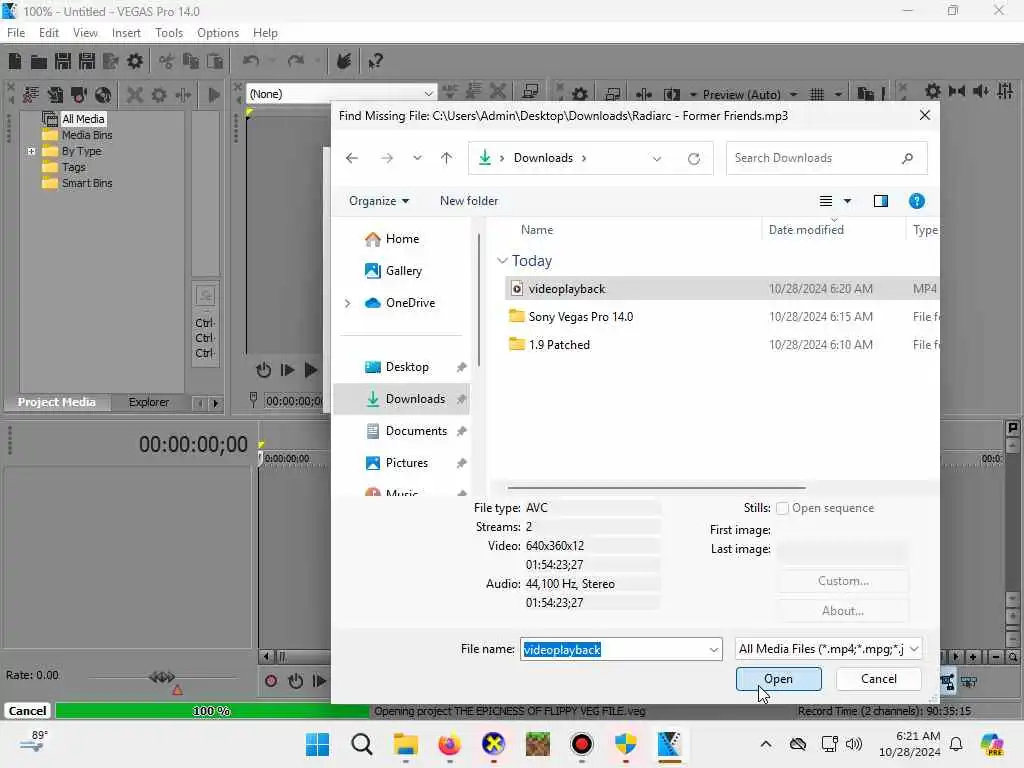Click the refresh icon in dialog address bar
This screenshot has height=768, width=1024.
click(x=694, y=159)
